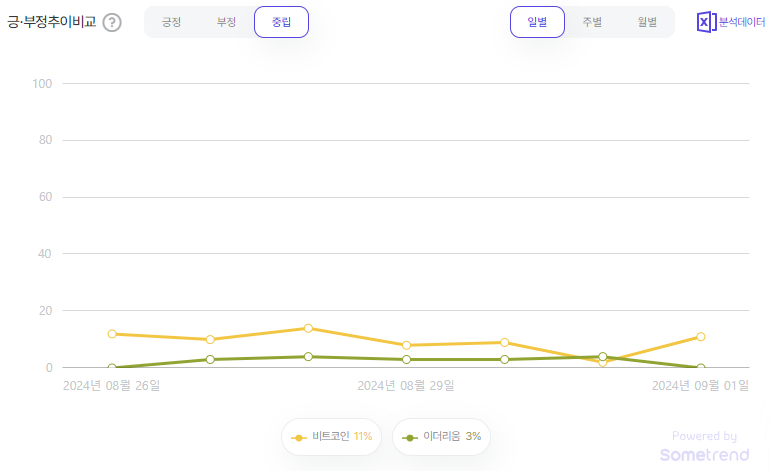Click the green 이더리움 legend marker

tap(410, 438)
